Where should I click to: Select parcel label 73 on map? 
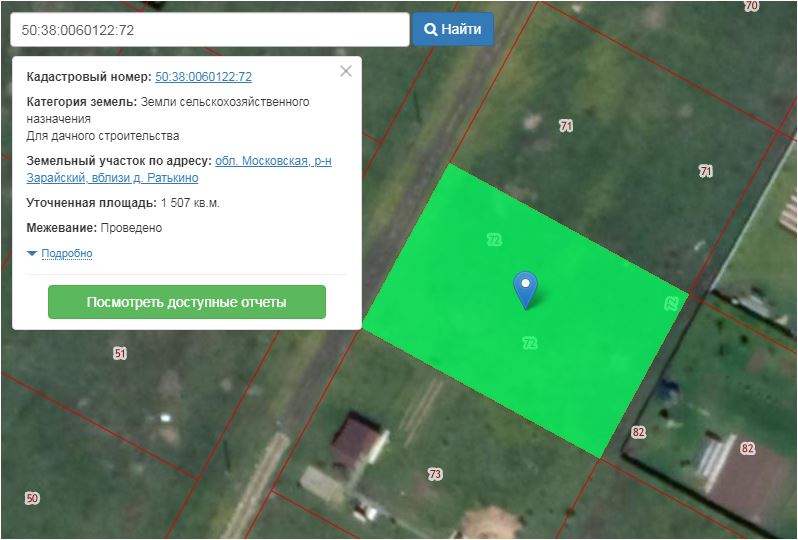pos(435,474)
